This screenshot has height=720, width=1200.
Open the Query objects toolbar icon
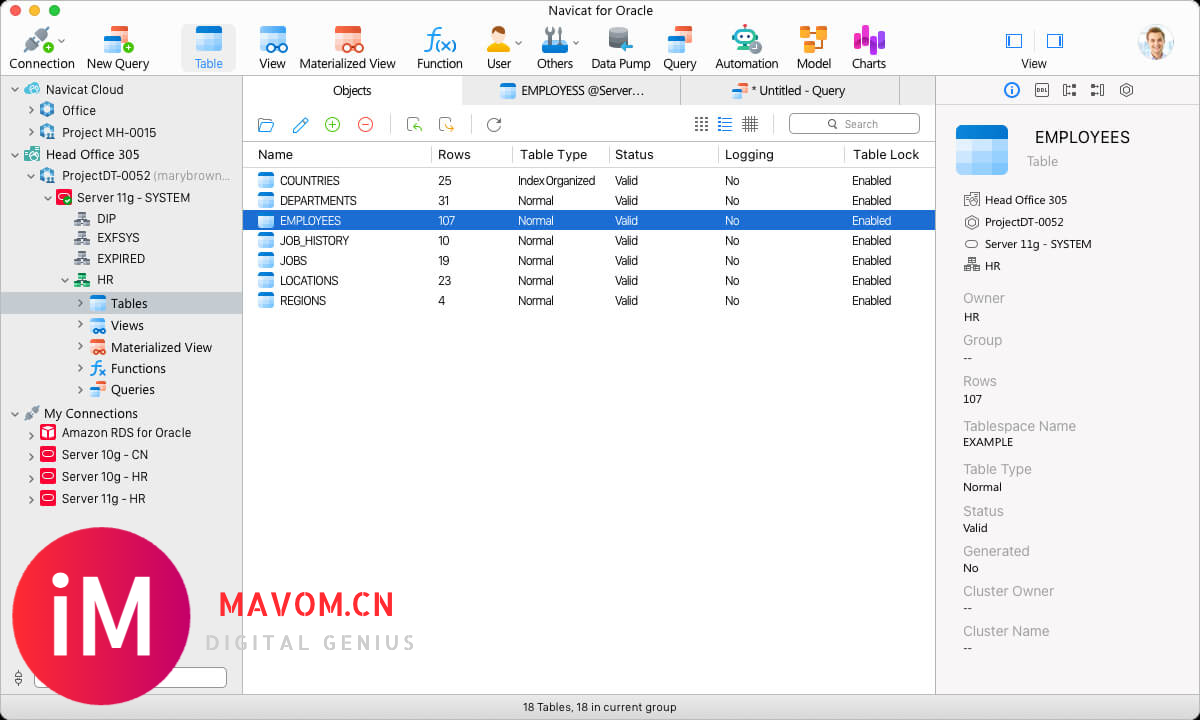tap(680, 47)
